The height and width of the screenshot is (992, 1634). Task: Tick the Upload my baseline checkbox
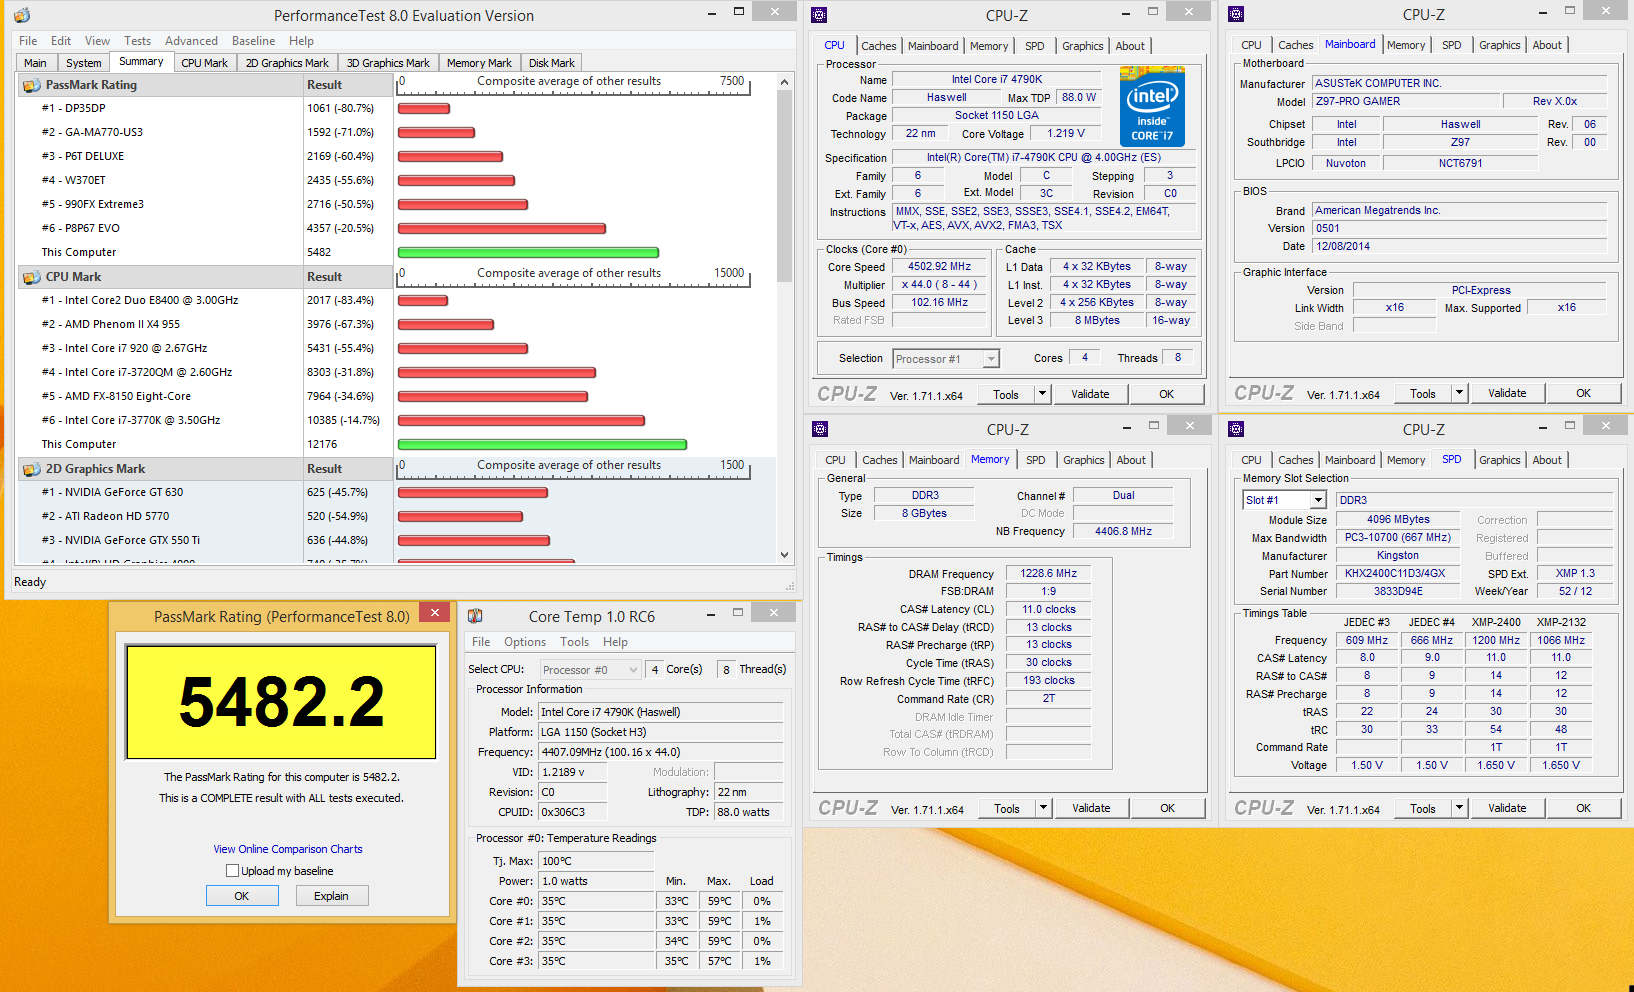tap(232, 871)
